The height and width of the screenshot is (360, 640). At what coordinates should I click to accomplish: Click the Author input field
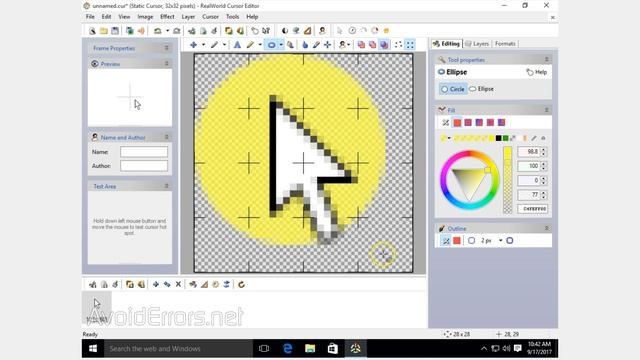(144, 166)
